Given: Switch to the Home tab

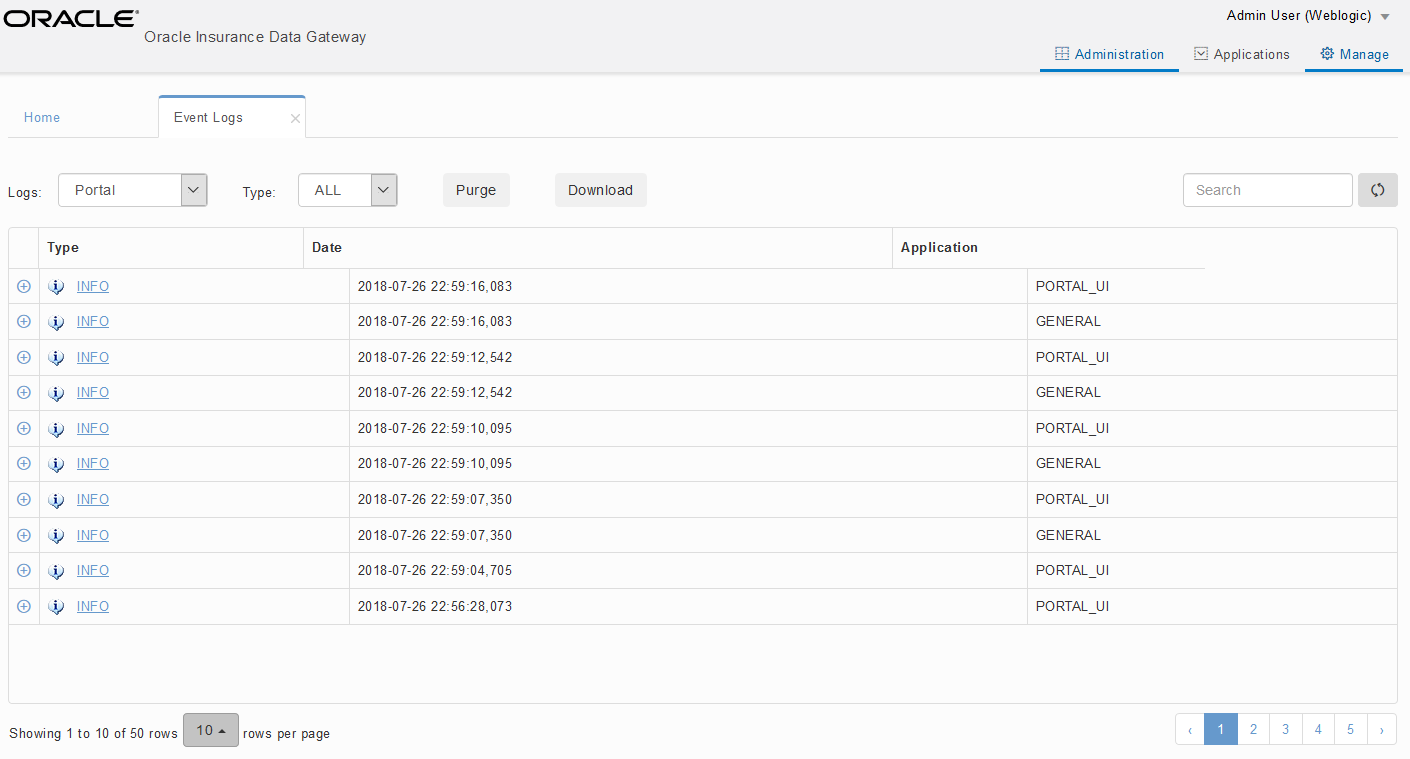Looking at the screenshot, I should click(41, 117).
